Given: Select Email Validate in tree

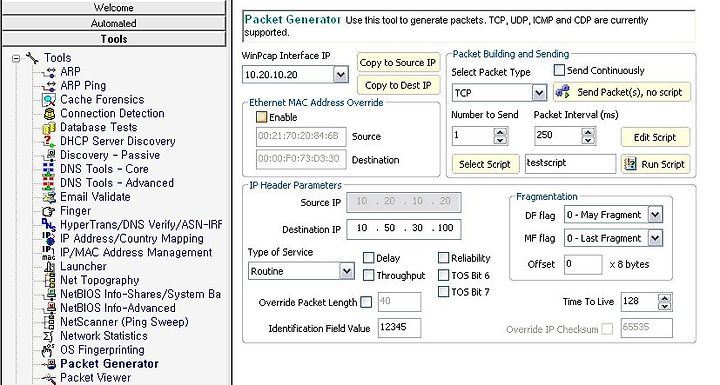Looking at the screenshot, I should click(95, 197).
